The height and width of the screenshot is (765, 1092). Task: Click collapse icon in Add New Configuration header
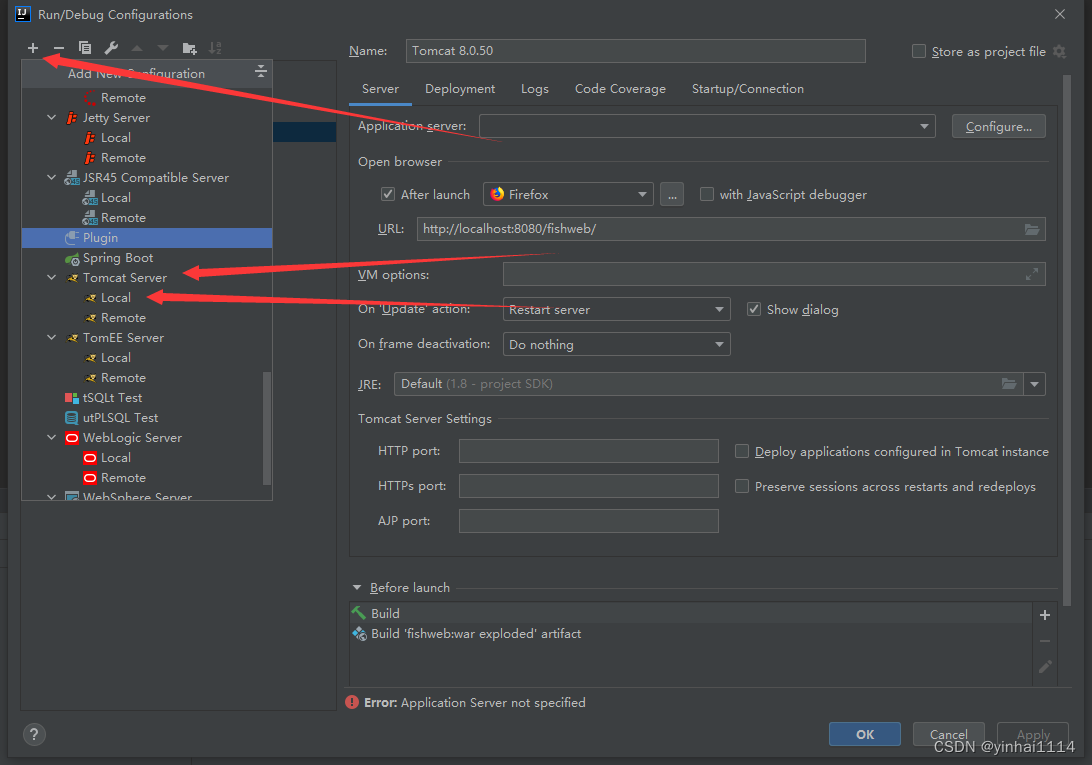point(260,71)
